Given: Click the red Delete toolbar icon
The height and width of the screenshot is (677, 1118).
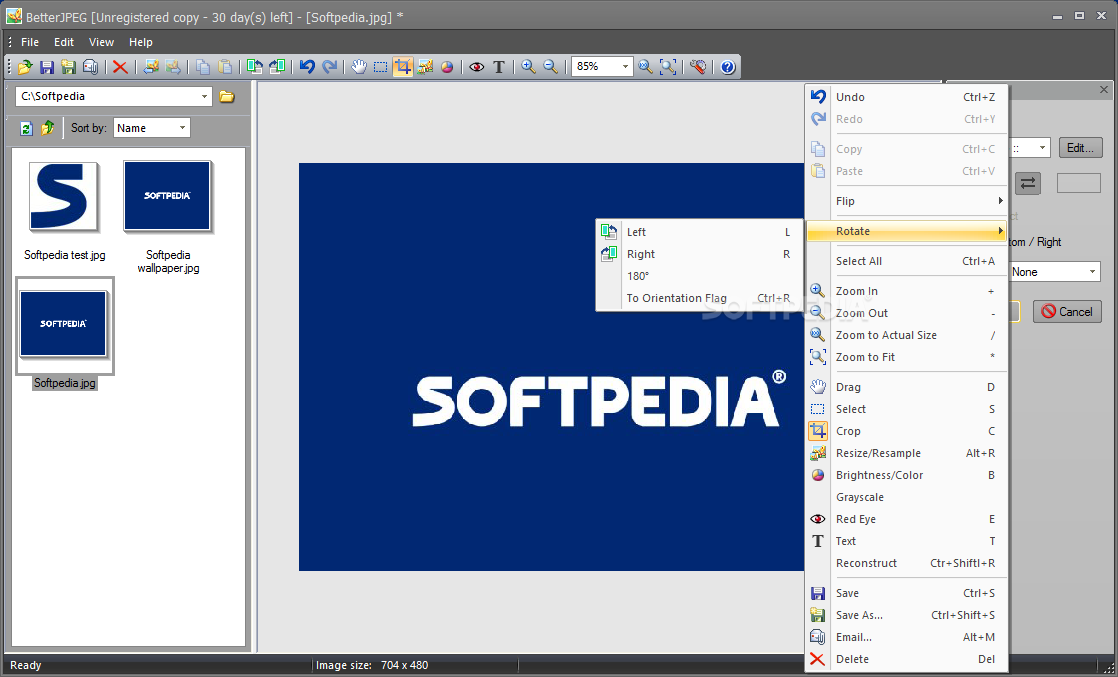Looking at the screenshot, I should [x=120, y=67].
